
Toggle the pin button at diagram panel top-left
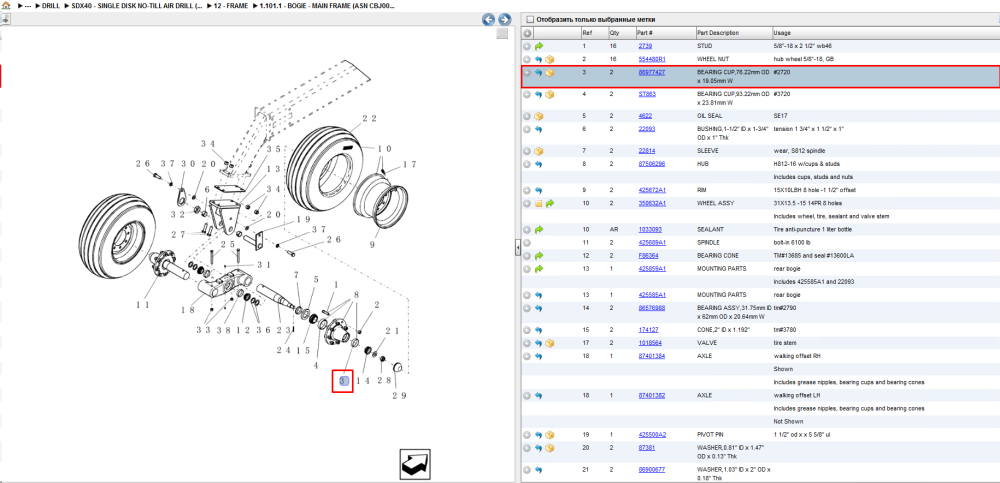click(x=4, y=19)
